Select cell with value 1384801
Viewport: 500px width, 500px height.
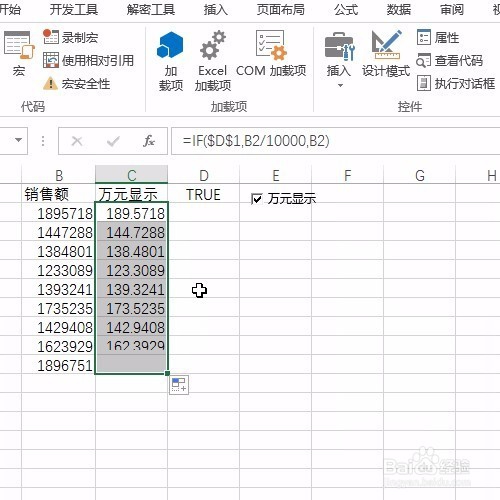(x=59, y=251)
